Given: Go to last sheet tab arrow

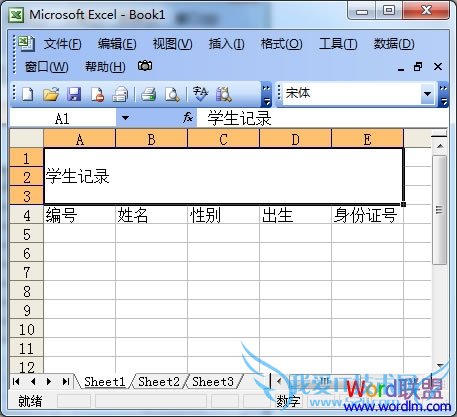Looking at the screenshot, I should 66,381.
